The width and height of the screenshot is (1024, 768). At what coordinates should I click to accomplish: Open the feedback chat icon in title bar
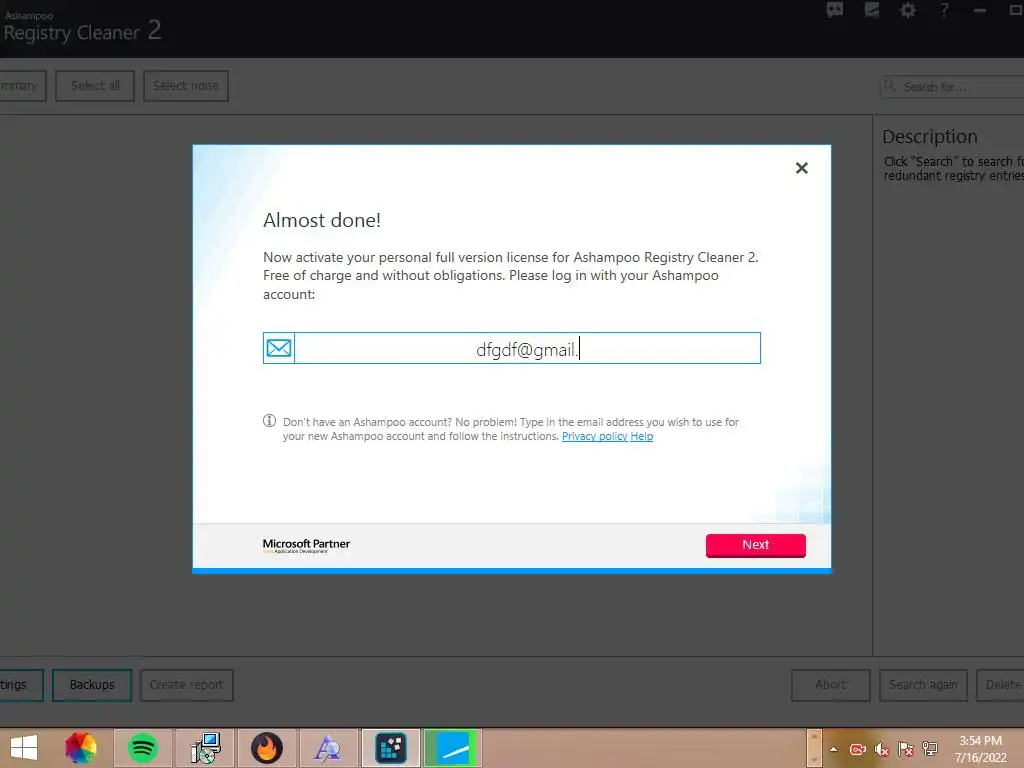click(x=835, y=10)
